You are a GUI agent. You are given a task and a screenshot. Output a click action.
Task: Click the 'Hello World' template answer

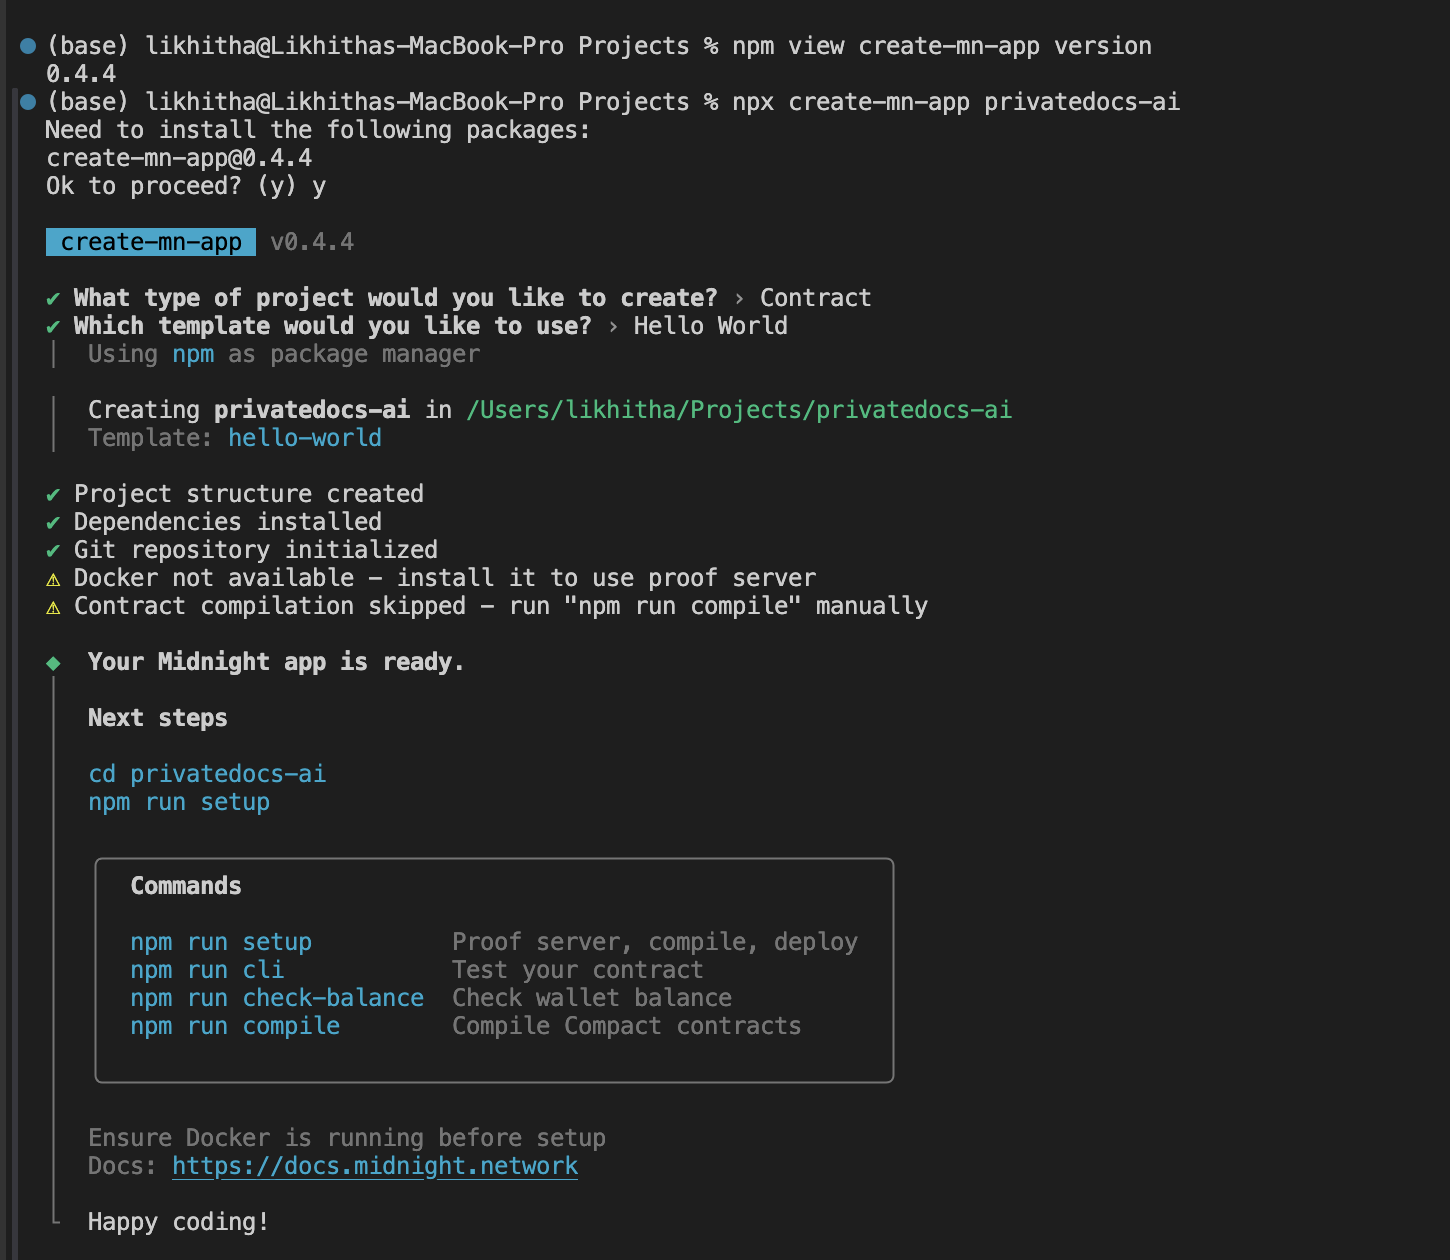[711, 326]
